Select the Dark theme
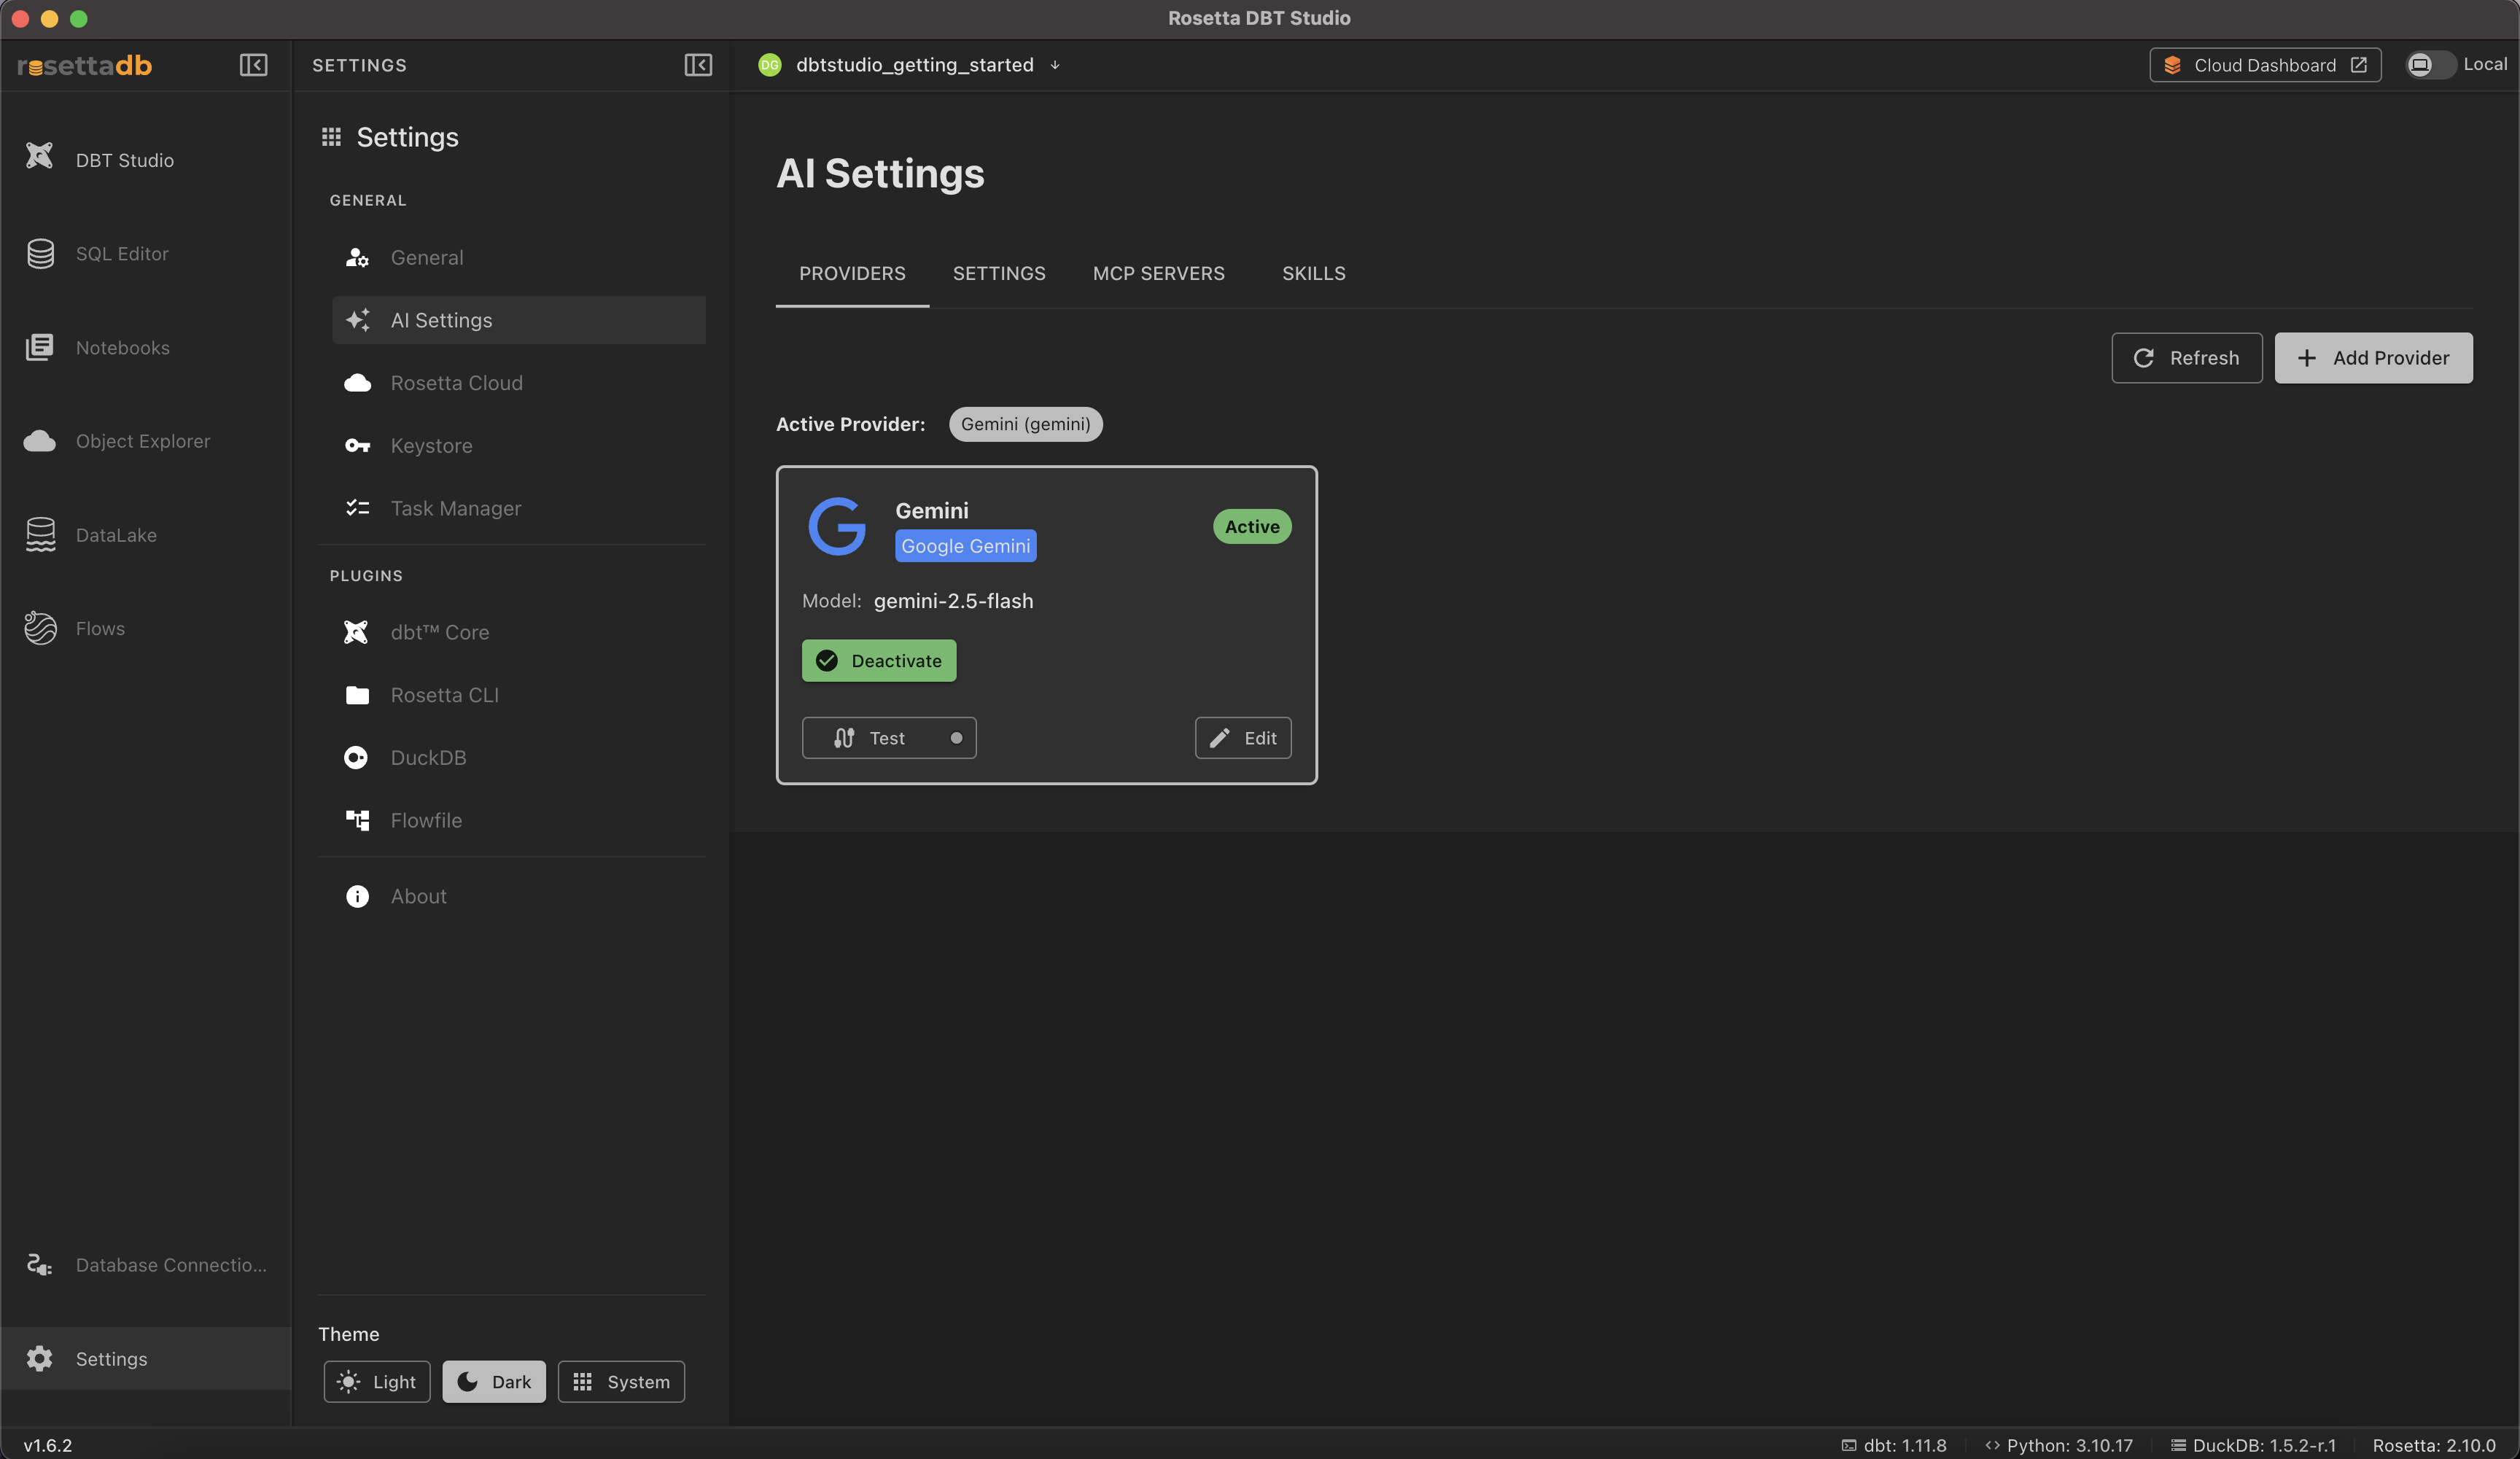This screenshot has height=1459, width=2520. [494, 1381]
